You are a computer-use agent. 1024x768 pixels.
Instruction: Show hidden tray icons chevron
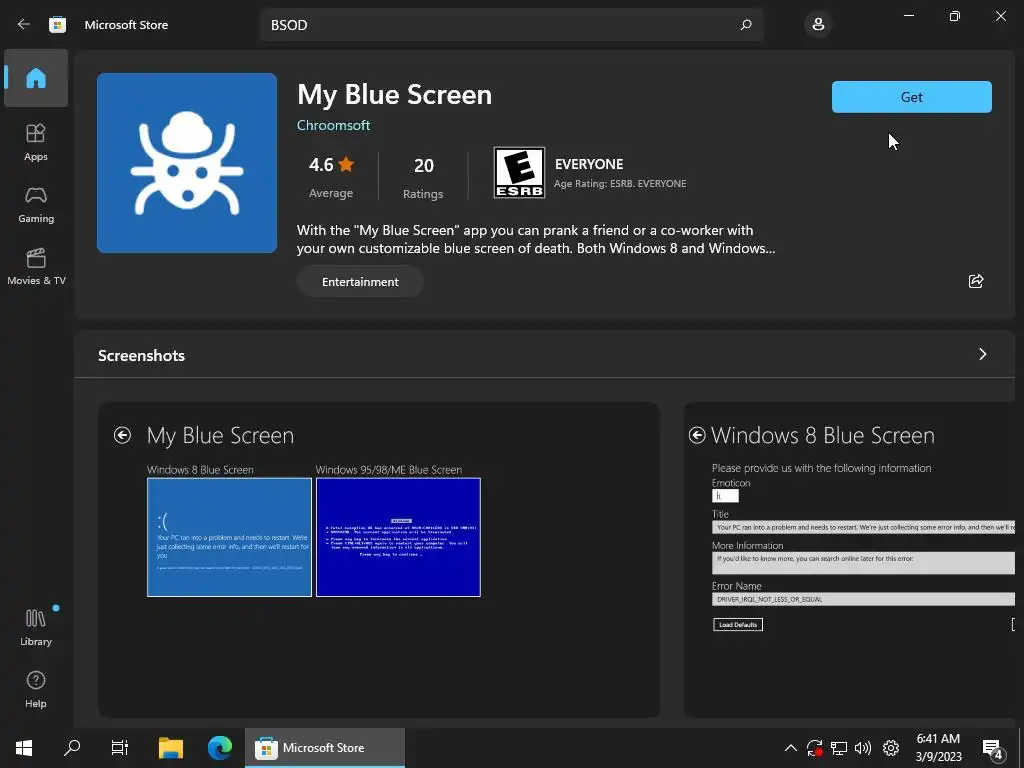[x=790, y=748]
